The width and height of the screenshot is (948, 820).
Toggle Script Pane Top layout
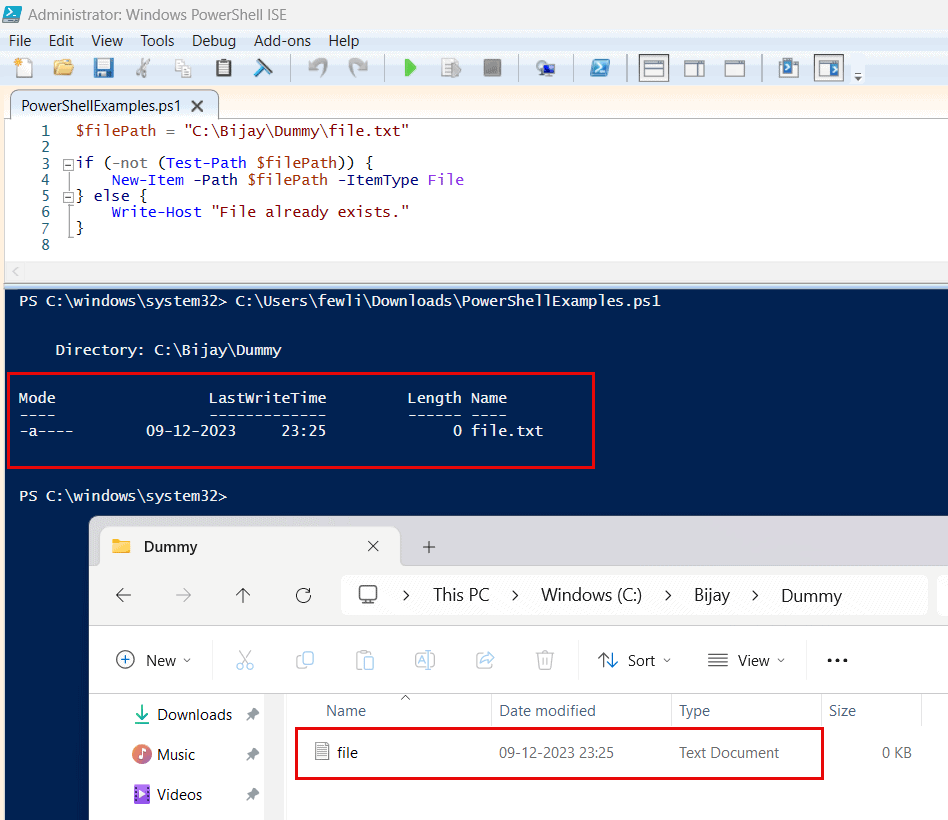pyautogui.click(x=655, y=67)
